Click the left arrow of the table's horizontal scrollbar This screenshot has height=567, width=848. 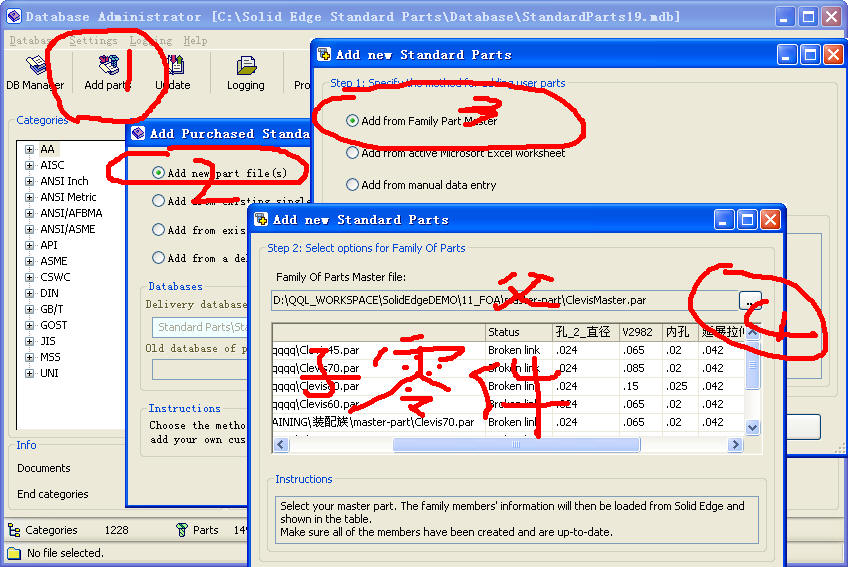point(281,445)
